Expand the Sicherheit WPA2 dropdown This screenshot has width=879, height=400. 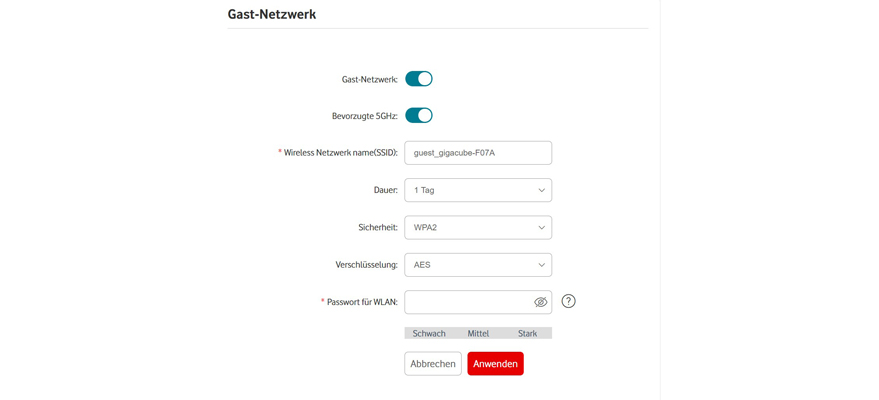pyautogui.click(x=470, y=228)
